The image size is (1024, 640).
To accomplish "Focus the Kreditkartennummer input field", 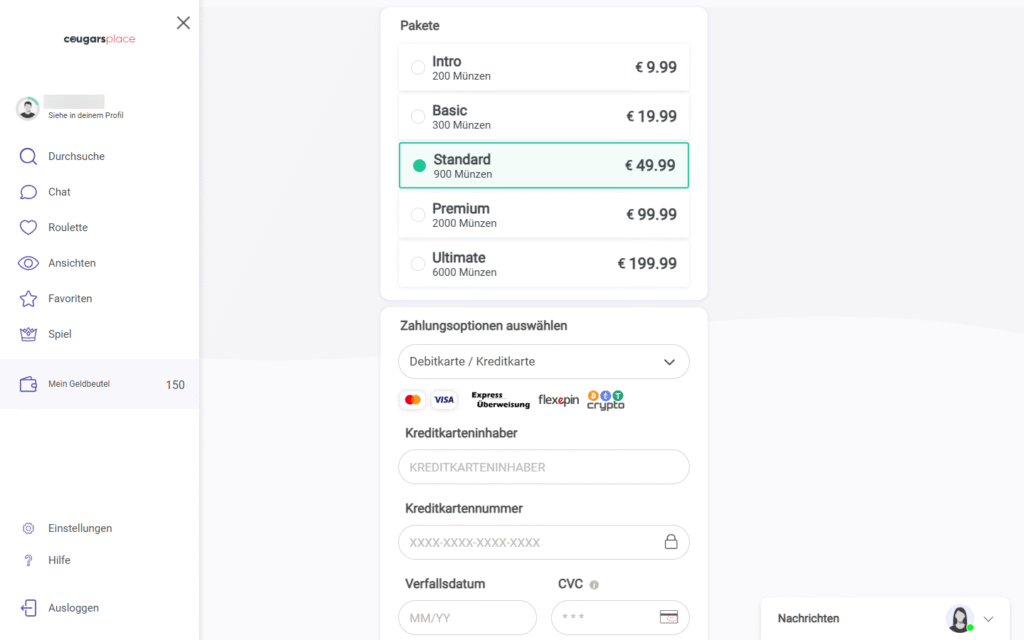I will point(530,542).
